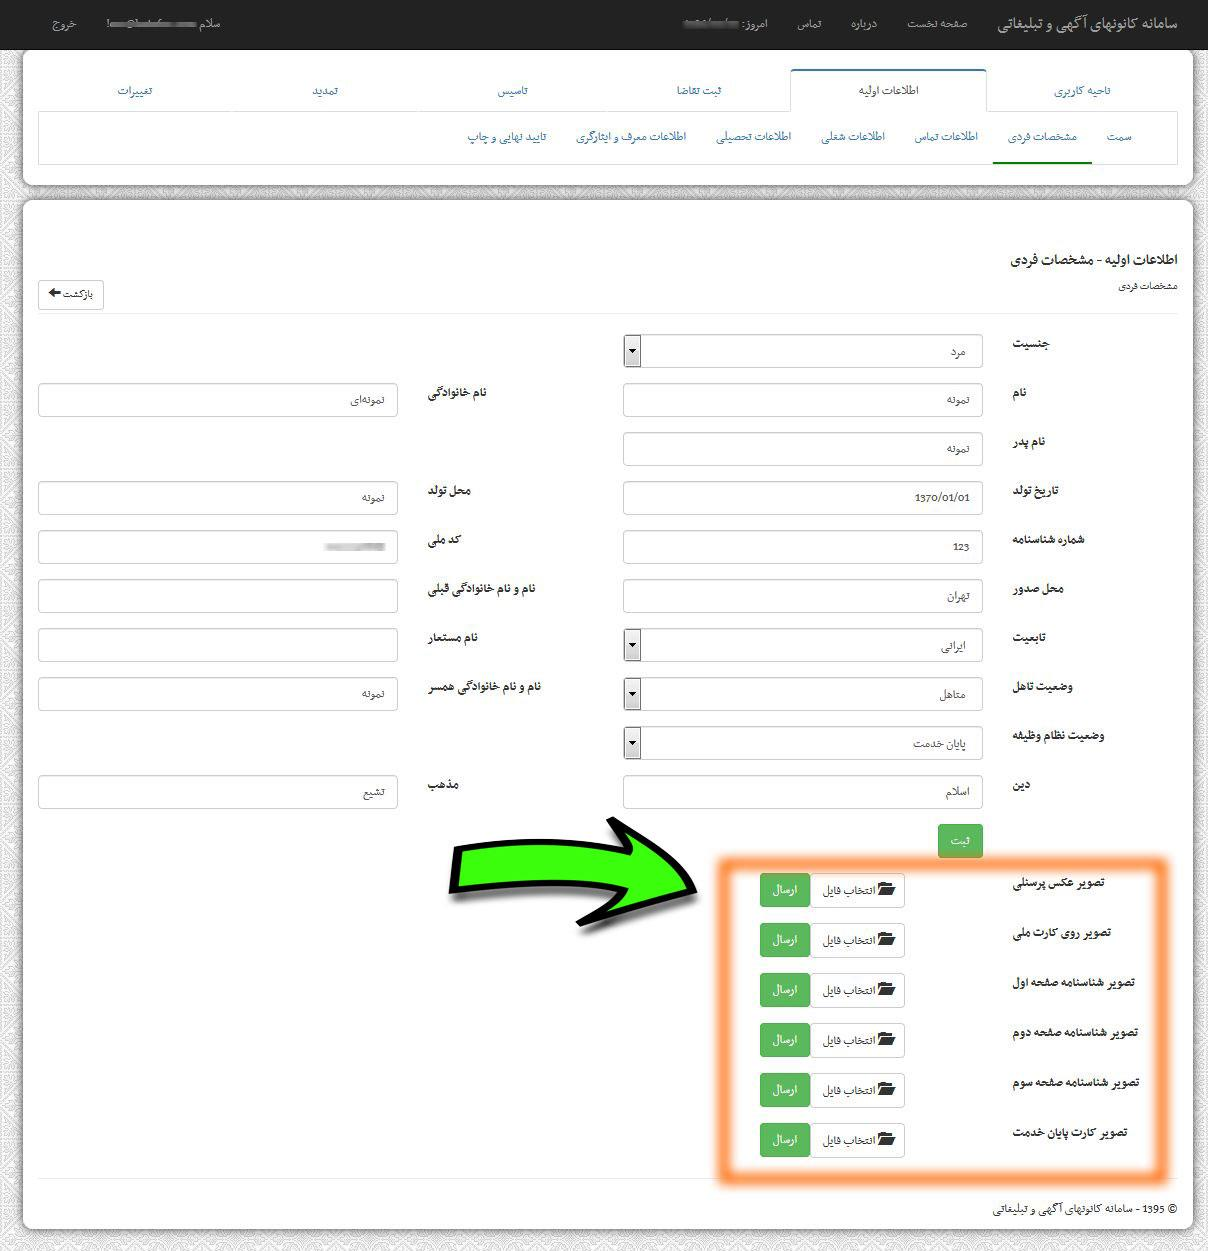The height and width of the screenshot is (1251, 1208).
Task: Open the اطلاعات تماس sub-tab
Action: tap(946, 137)
